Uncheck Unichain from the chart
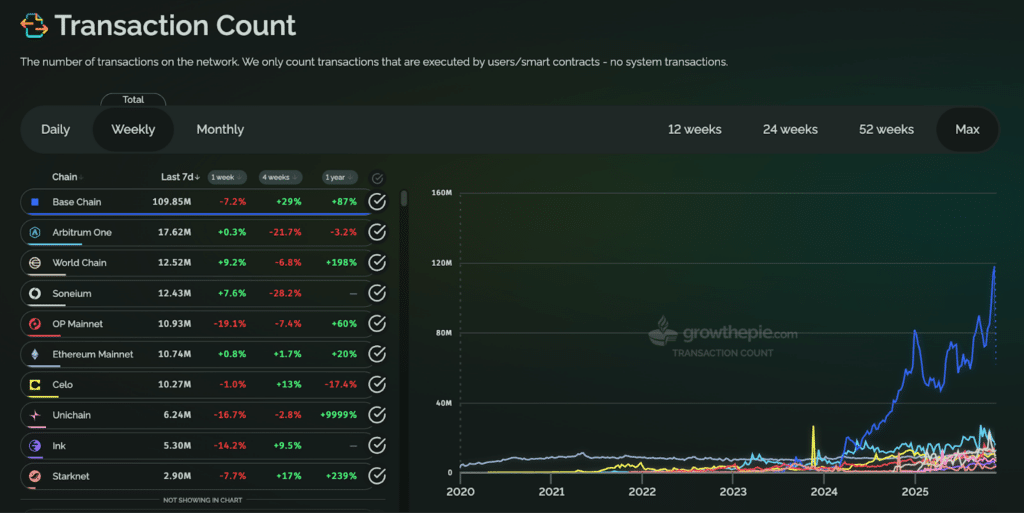The image size is (1024, 513). [x=377, y=414]
